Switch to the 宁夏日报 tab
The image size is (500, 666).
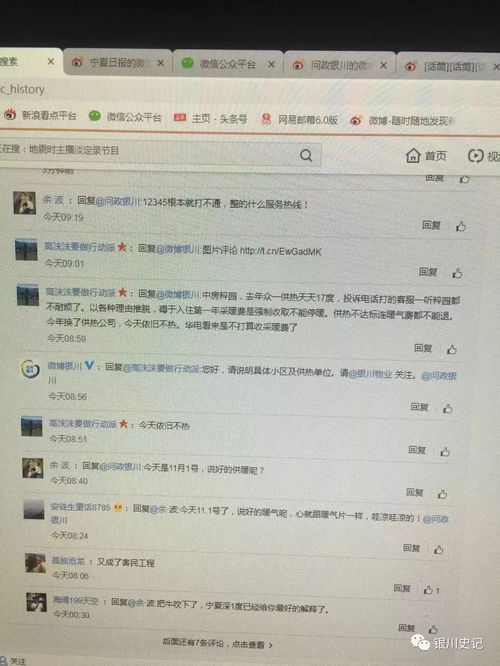tap(117, 63)
